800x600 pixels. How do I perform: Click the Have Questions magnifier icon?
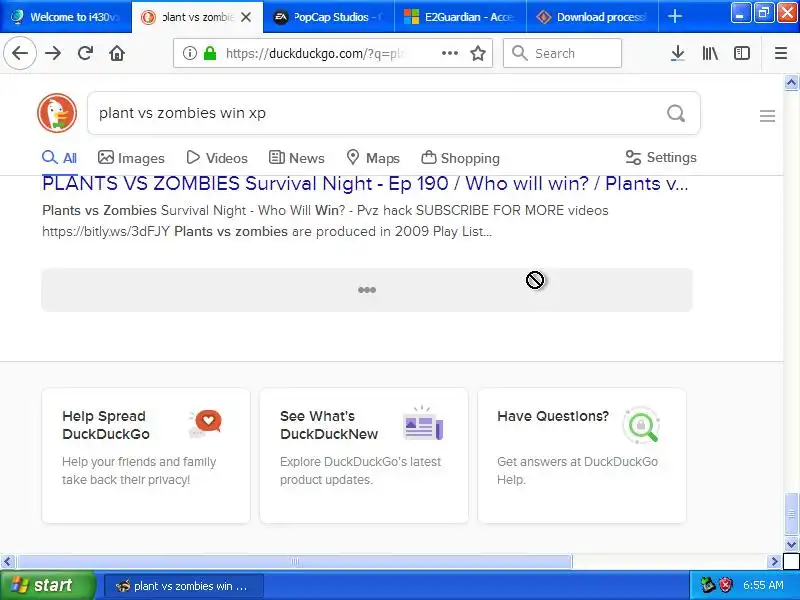(642, 424)
